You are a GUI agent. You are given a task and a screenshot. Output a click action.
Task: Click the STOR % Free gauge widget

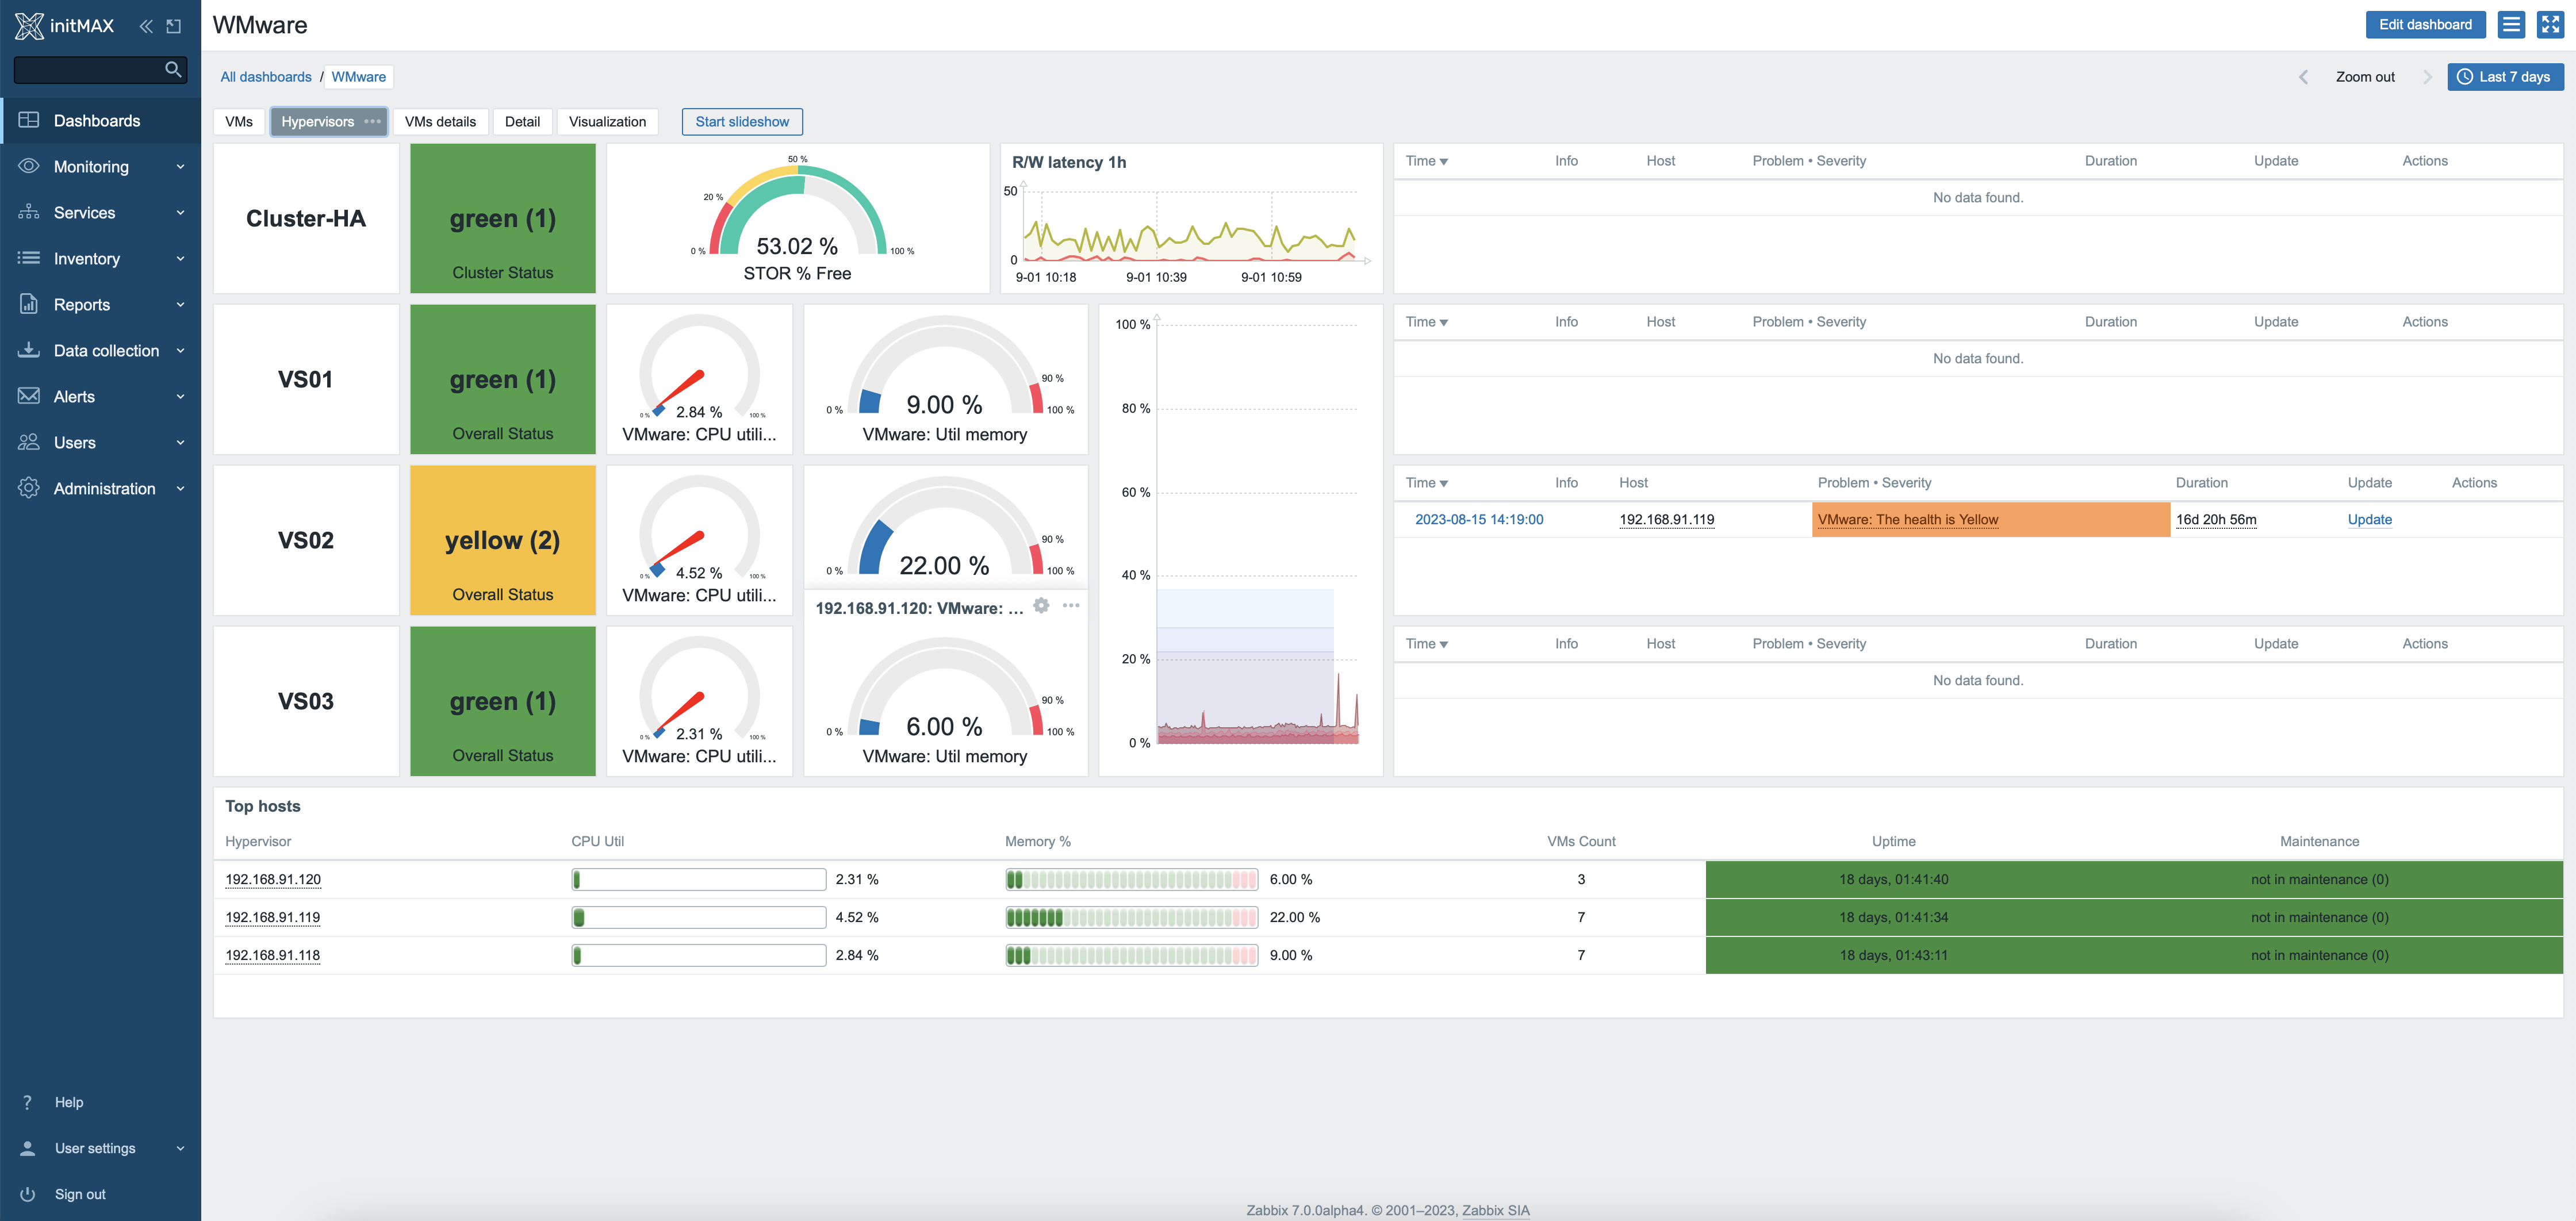[x=798, y=218]
